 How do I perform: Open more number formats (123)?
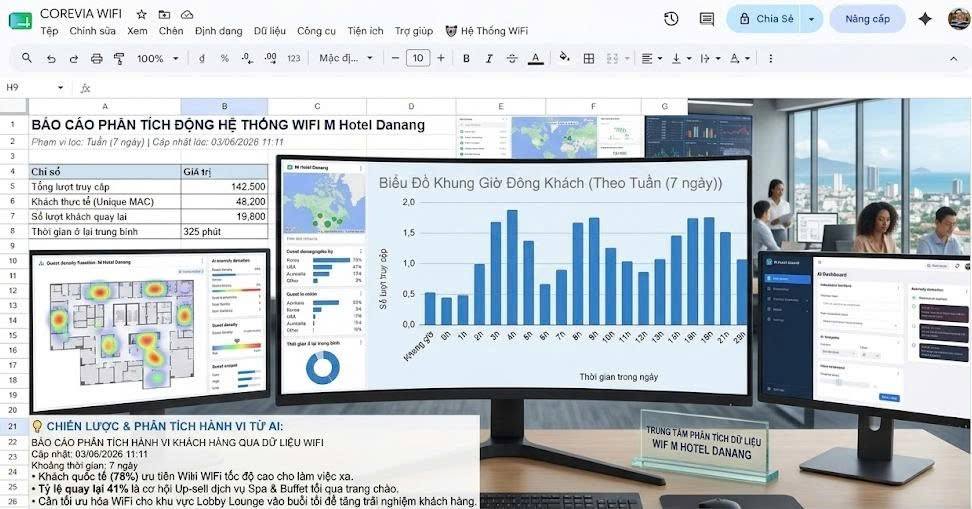294,58
